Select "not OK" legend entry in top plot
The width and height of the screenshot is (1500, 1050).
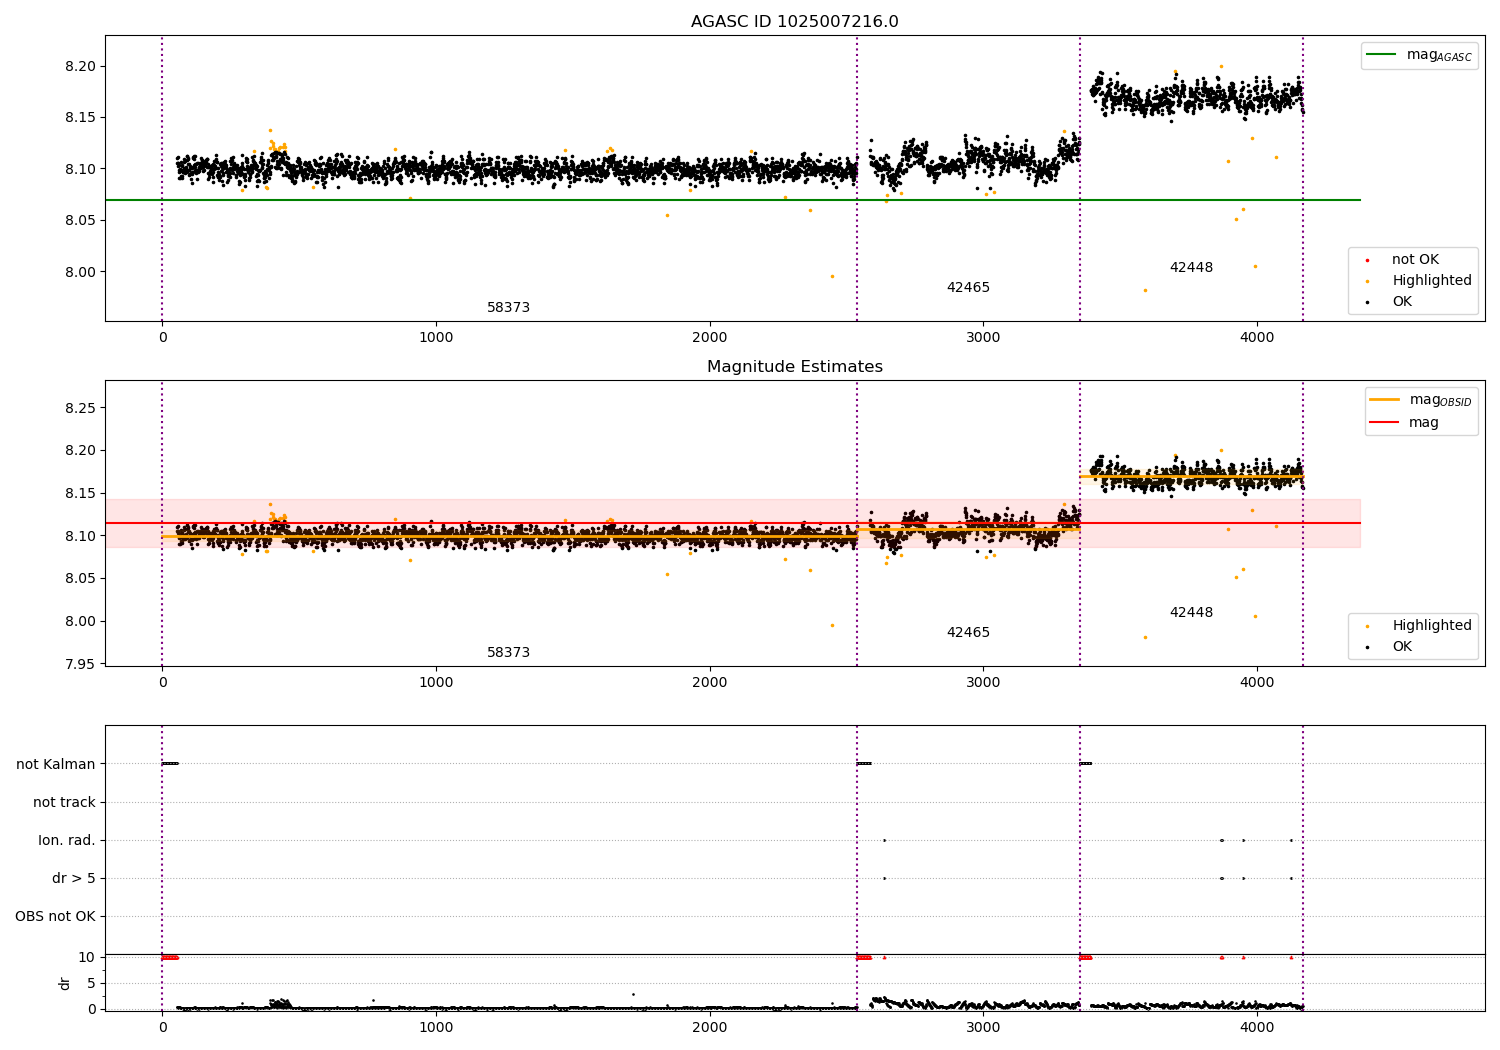1415,260
